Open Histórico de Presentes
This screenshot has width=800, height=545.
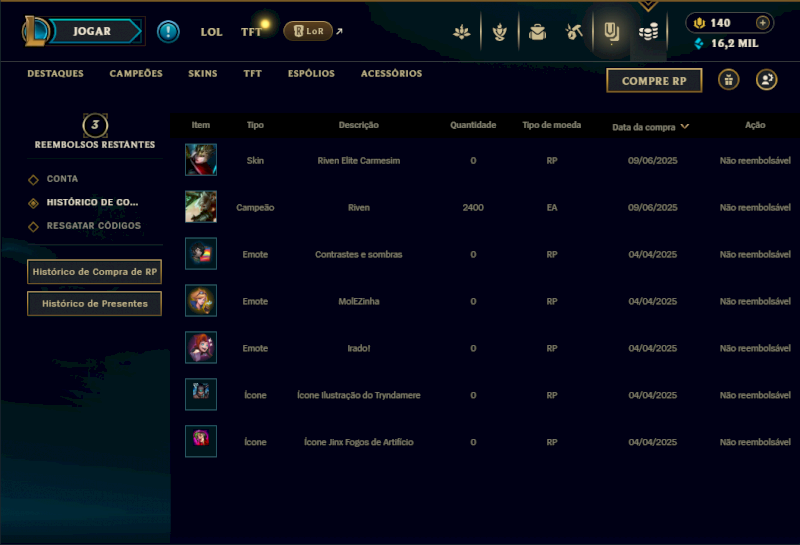point(94,304)
